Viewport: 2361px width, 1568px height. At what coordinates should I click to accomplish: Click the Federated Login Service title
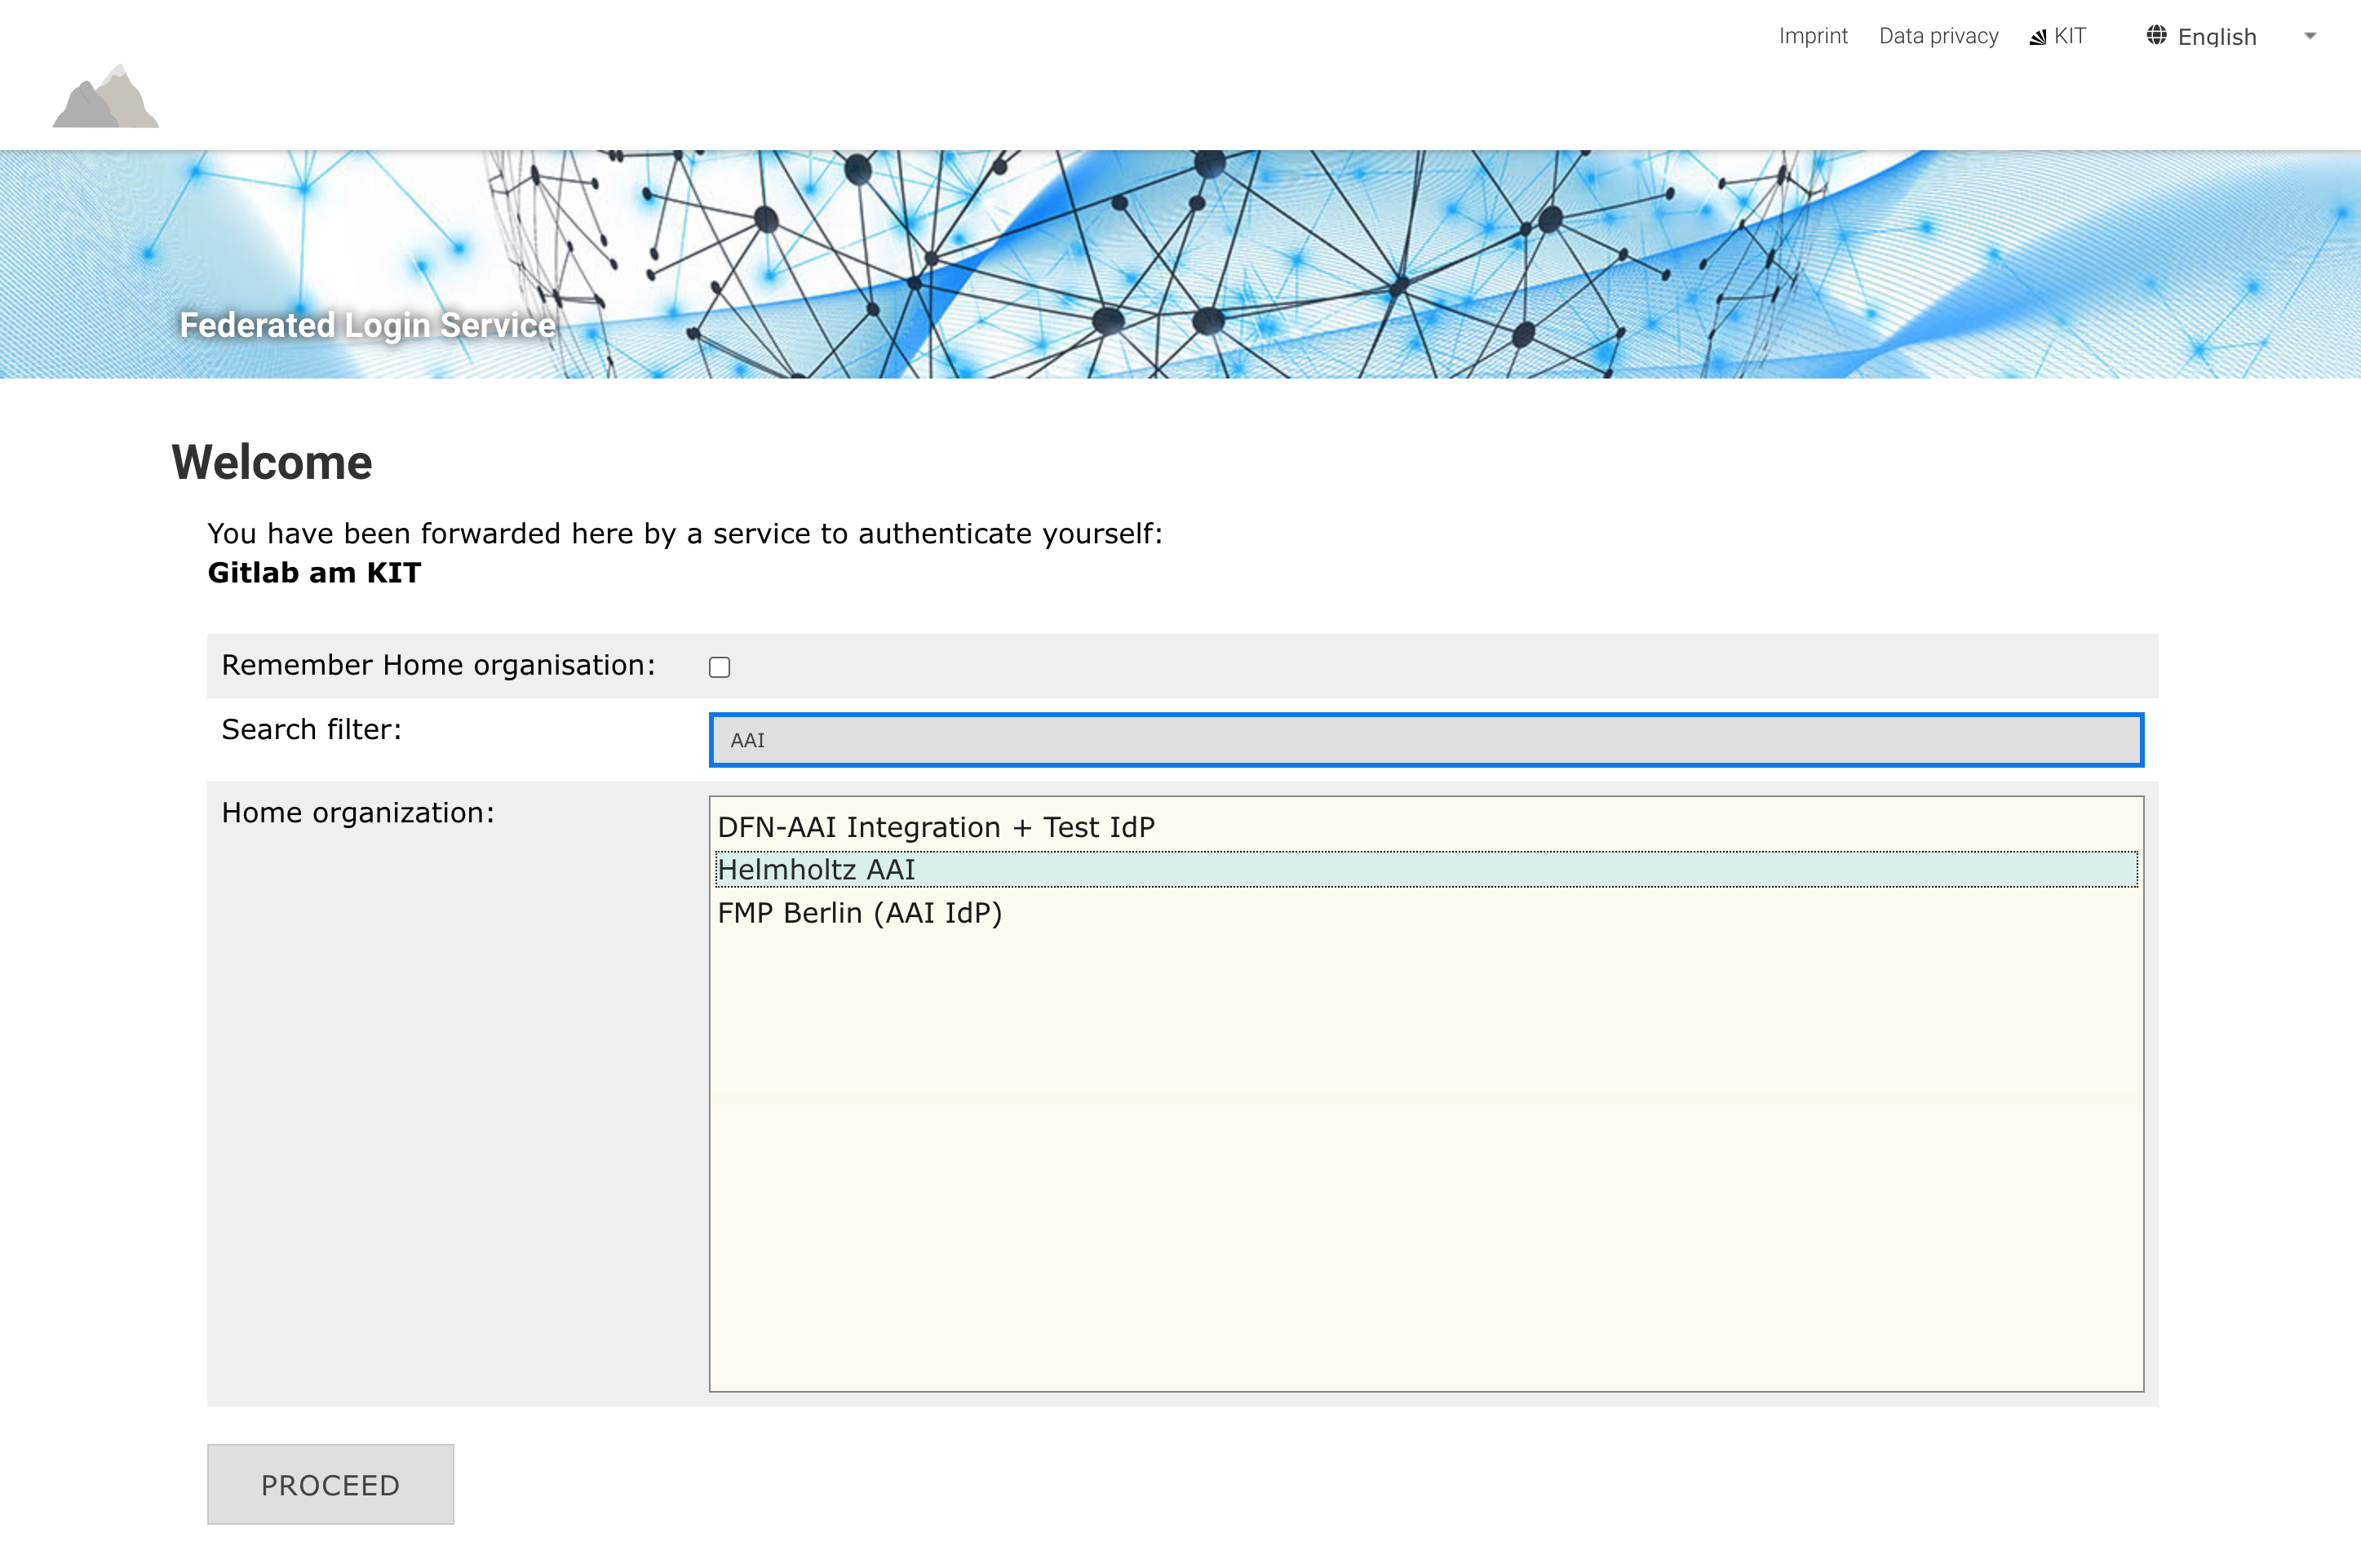click(x=367, y=325)
